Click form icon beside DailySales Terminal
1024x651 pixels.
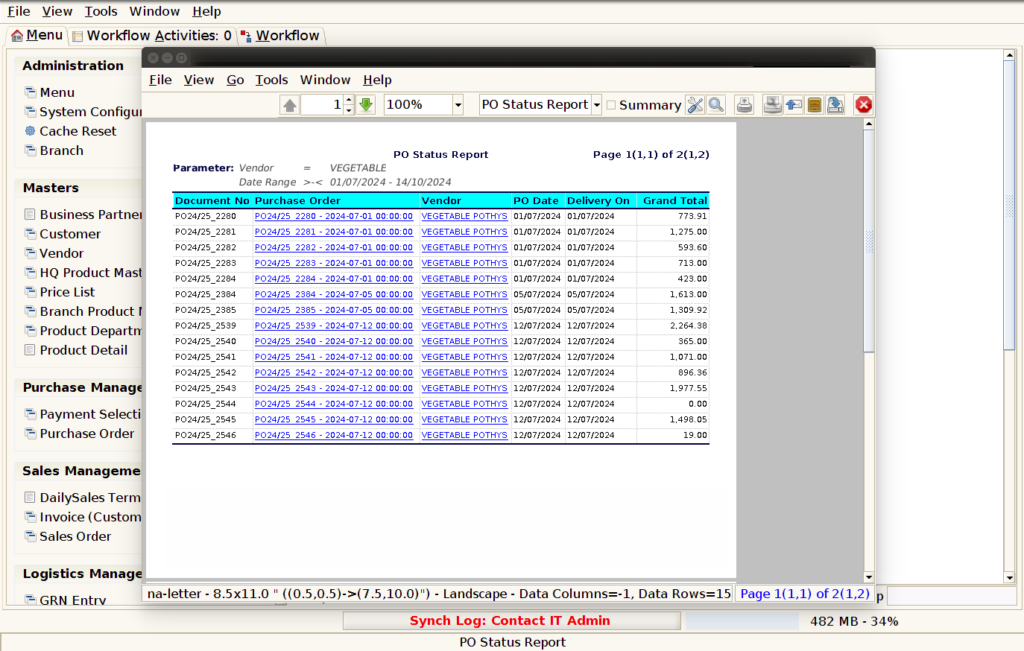29,497
